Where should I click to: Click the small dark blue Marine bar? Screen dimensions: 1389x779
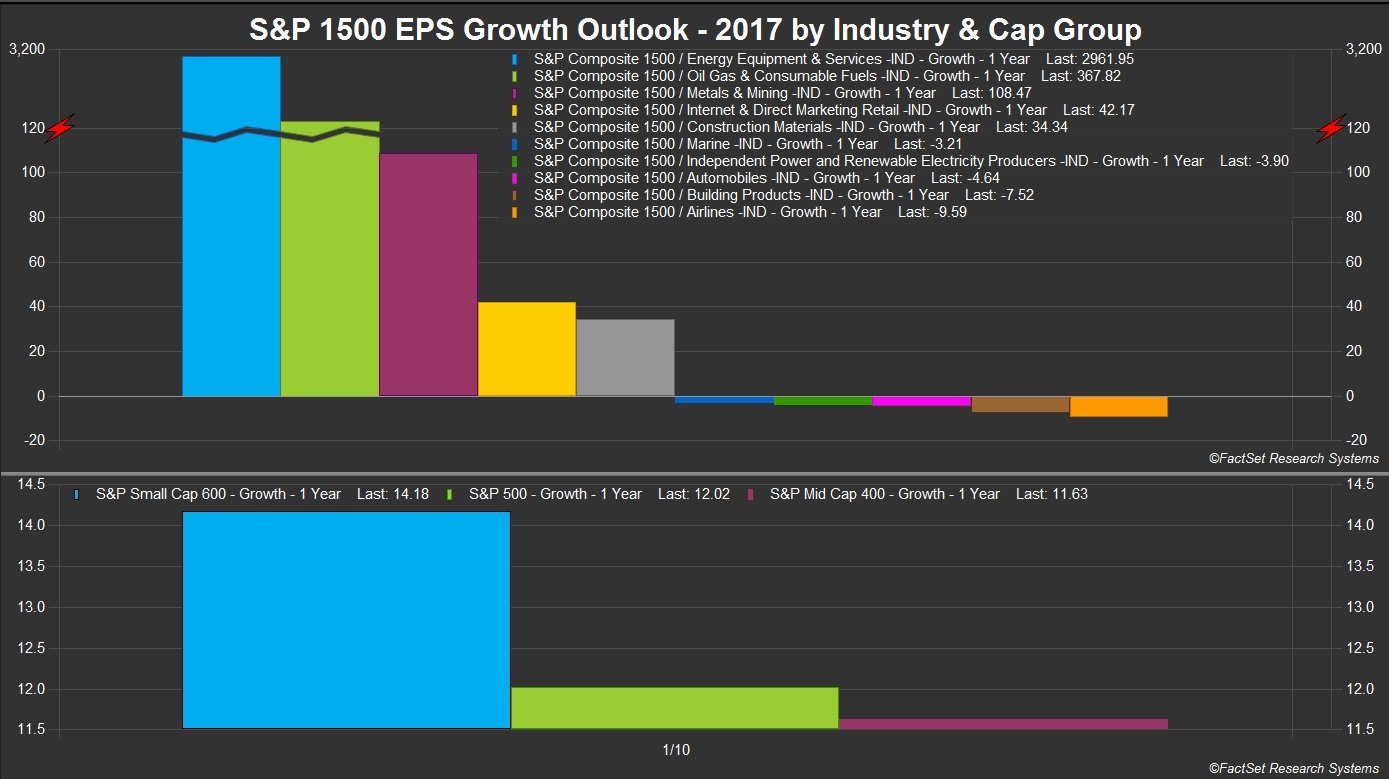click(x=725, y=400)
